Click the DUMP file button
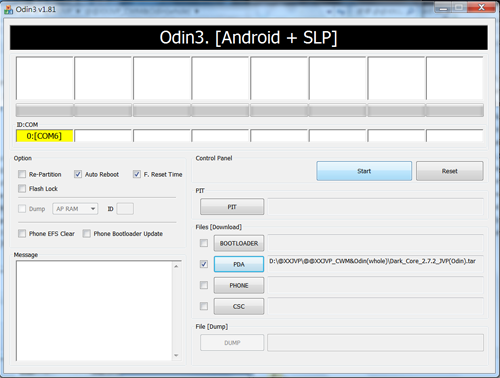The image size is (500, 378). point(232,343)
